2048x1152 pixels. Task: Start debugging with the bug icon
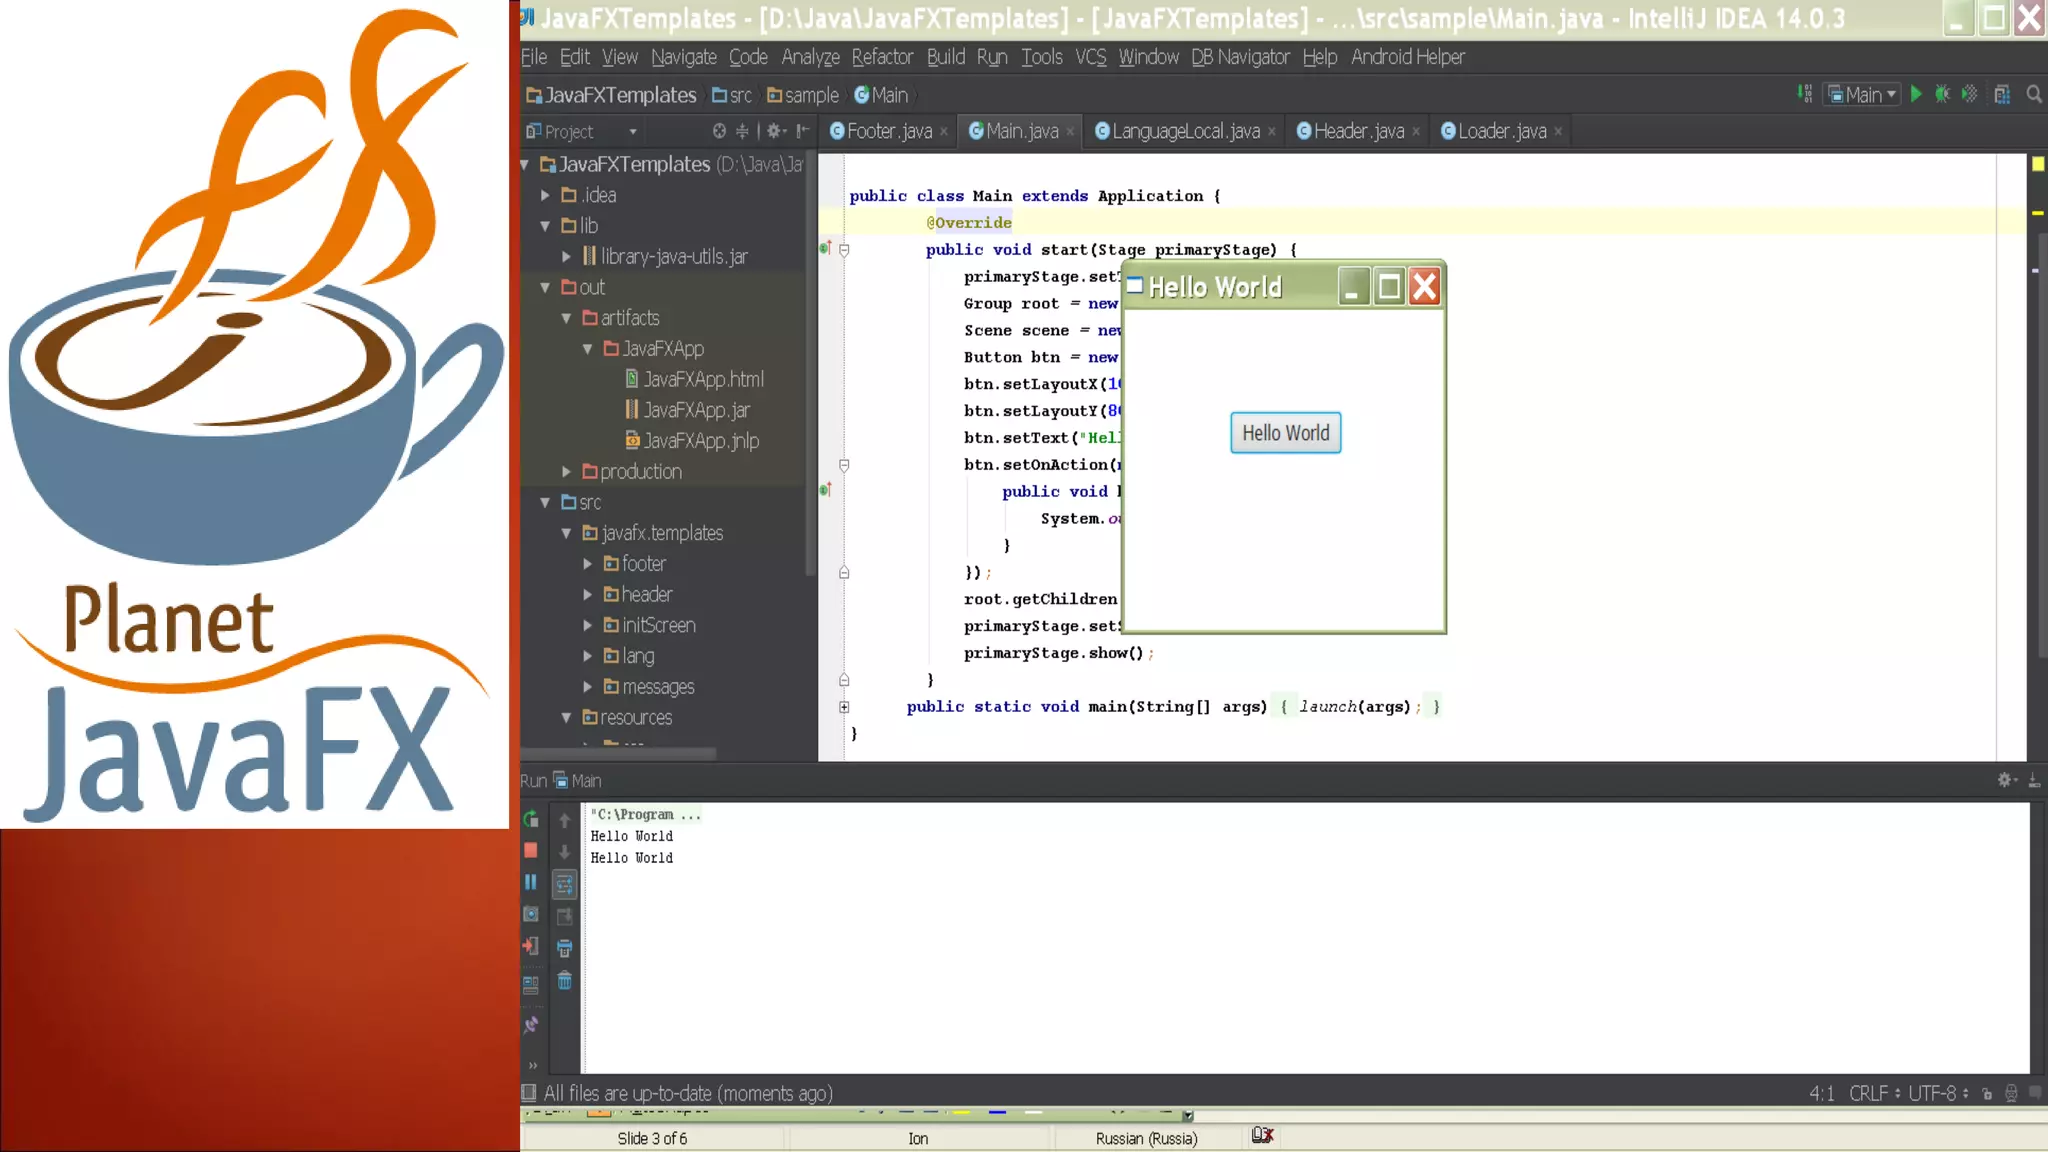[1942, 94]
